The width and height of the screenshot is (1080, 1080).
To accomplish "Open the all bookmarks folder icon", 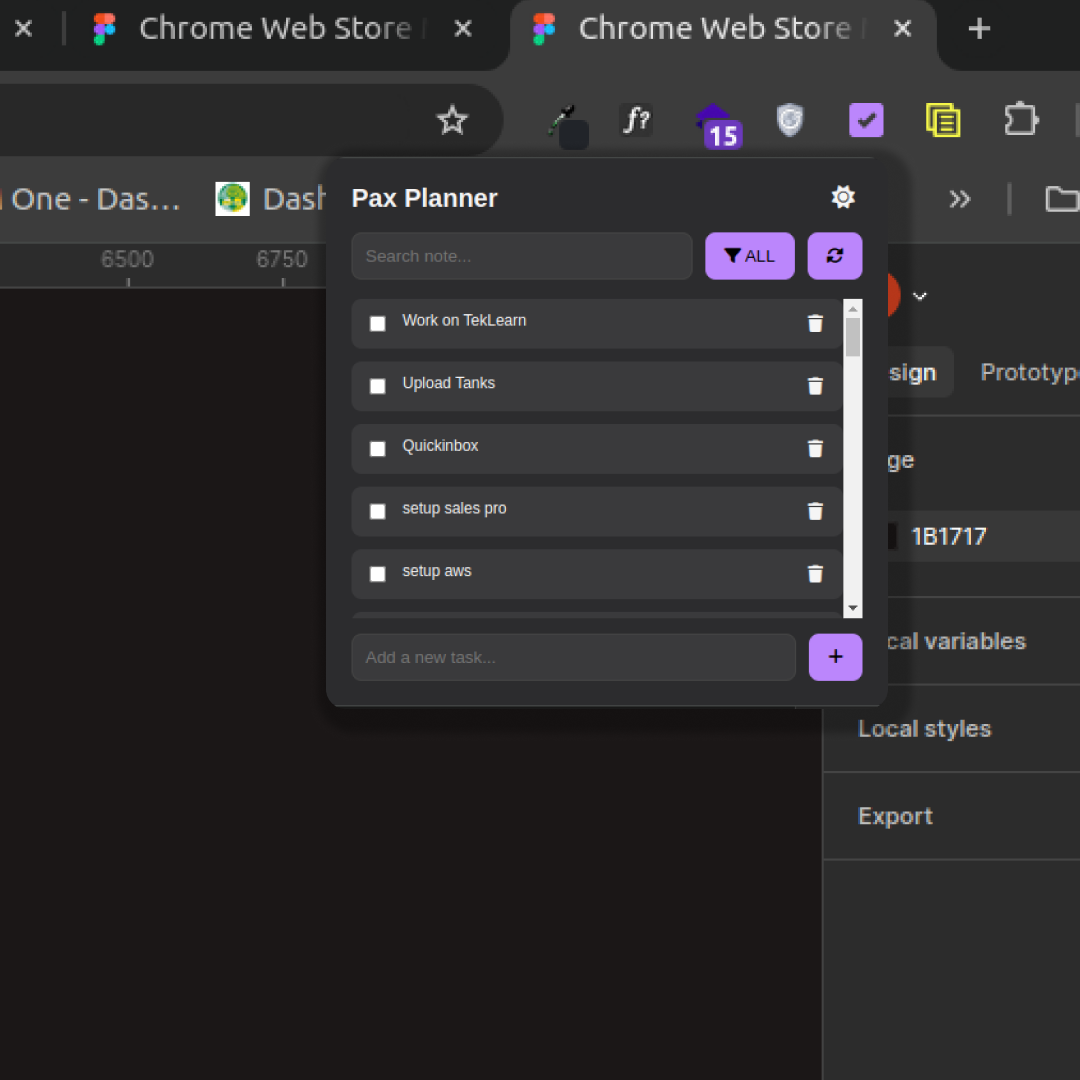I will point(1062,199).
